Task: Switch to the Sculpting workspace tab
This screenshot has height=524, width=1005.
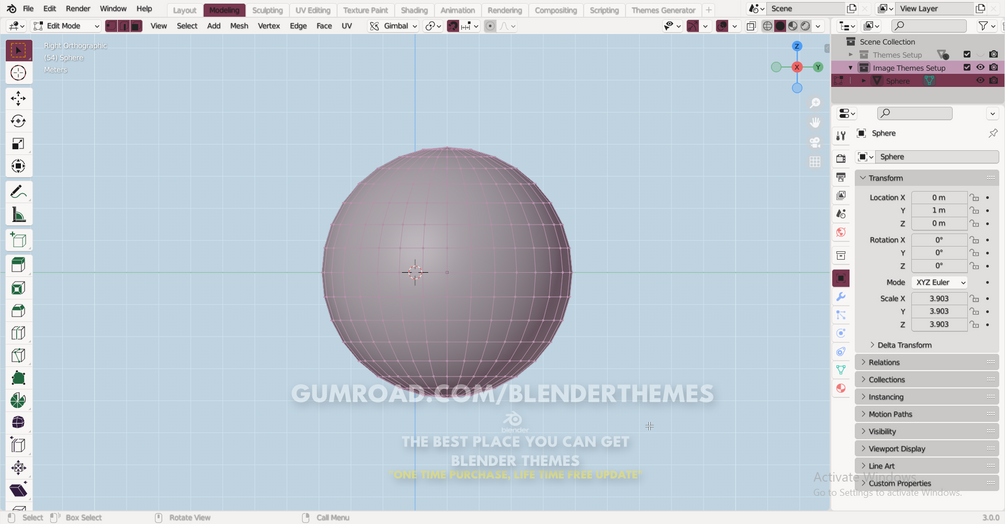Action: 267,10
